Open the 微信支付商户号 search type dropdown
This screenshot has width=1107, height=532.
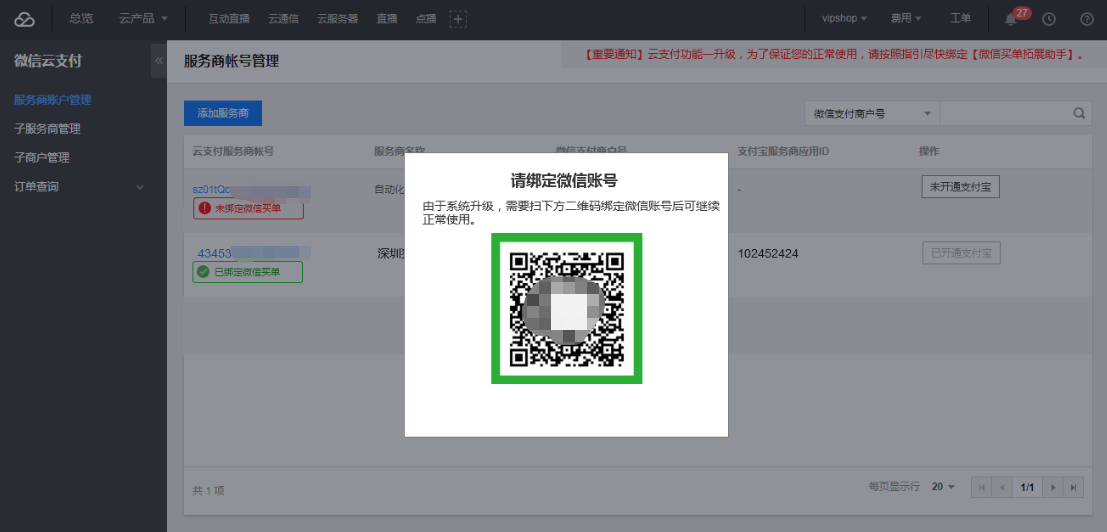[x=872, y=113]
